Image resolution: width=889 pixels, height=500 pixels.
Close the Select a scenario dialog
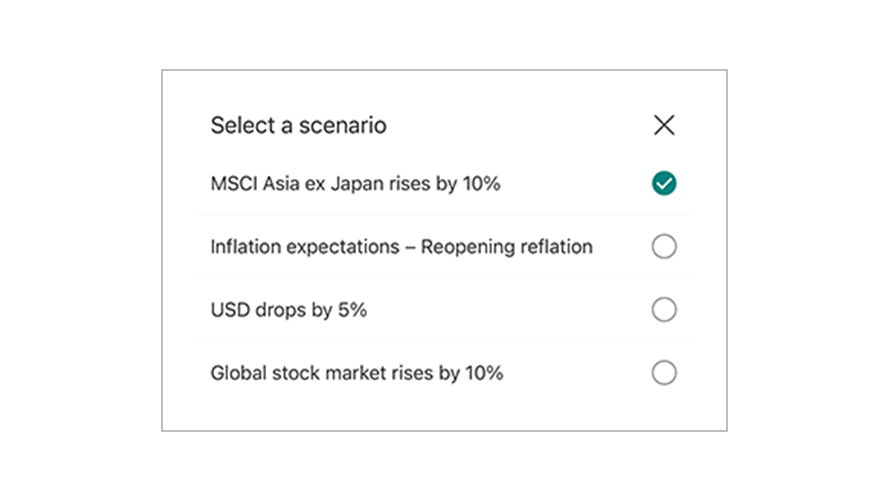point(664,125)
